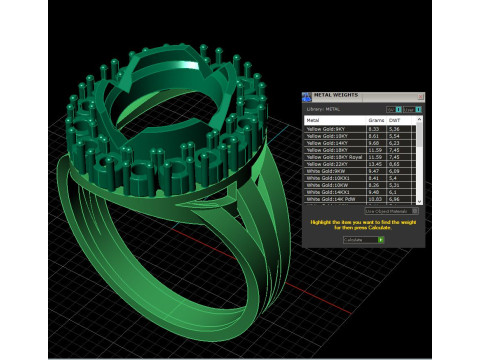
Task: Select the Yellow Gold:18KY row
Action: coord(360,150)
